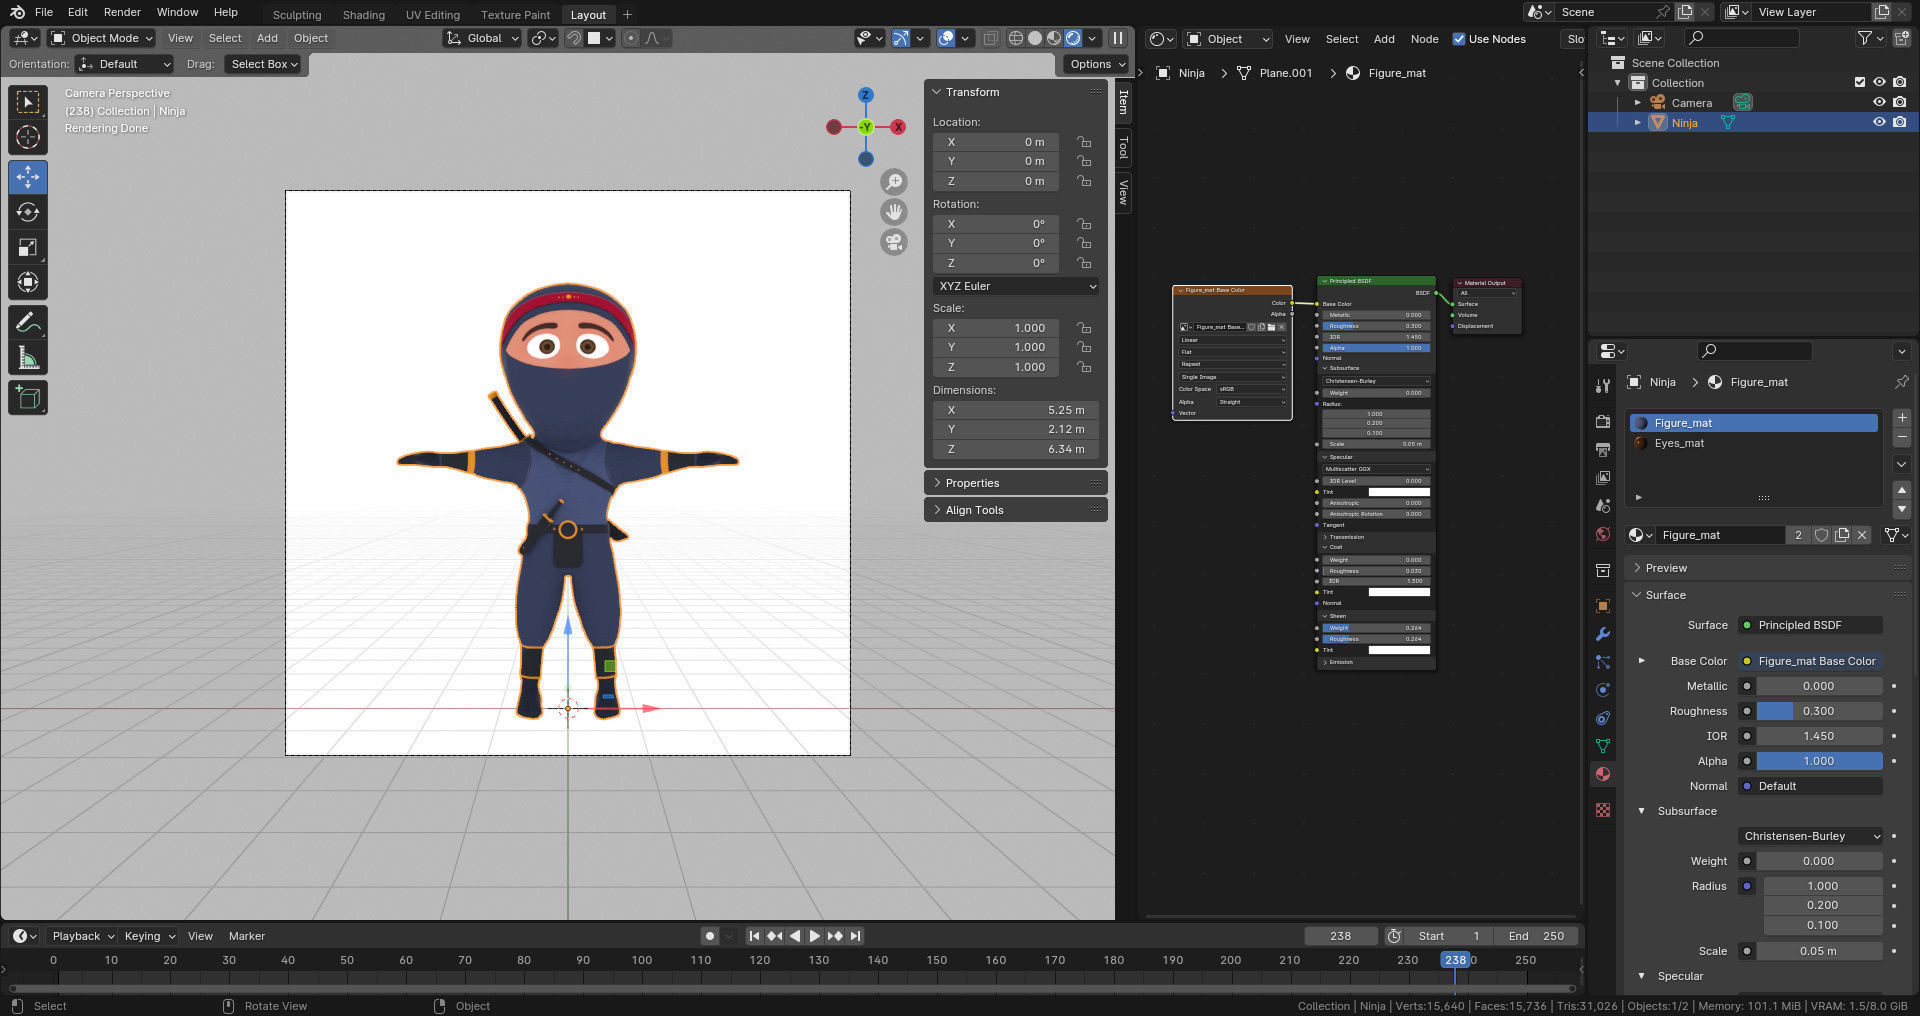The width and height of the screenshot is (1920, 1016).
Task: Jump to the timeline end frame
Action: point(855,936)
